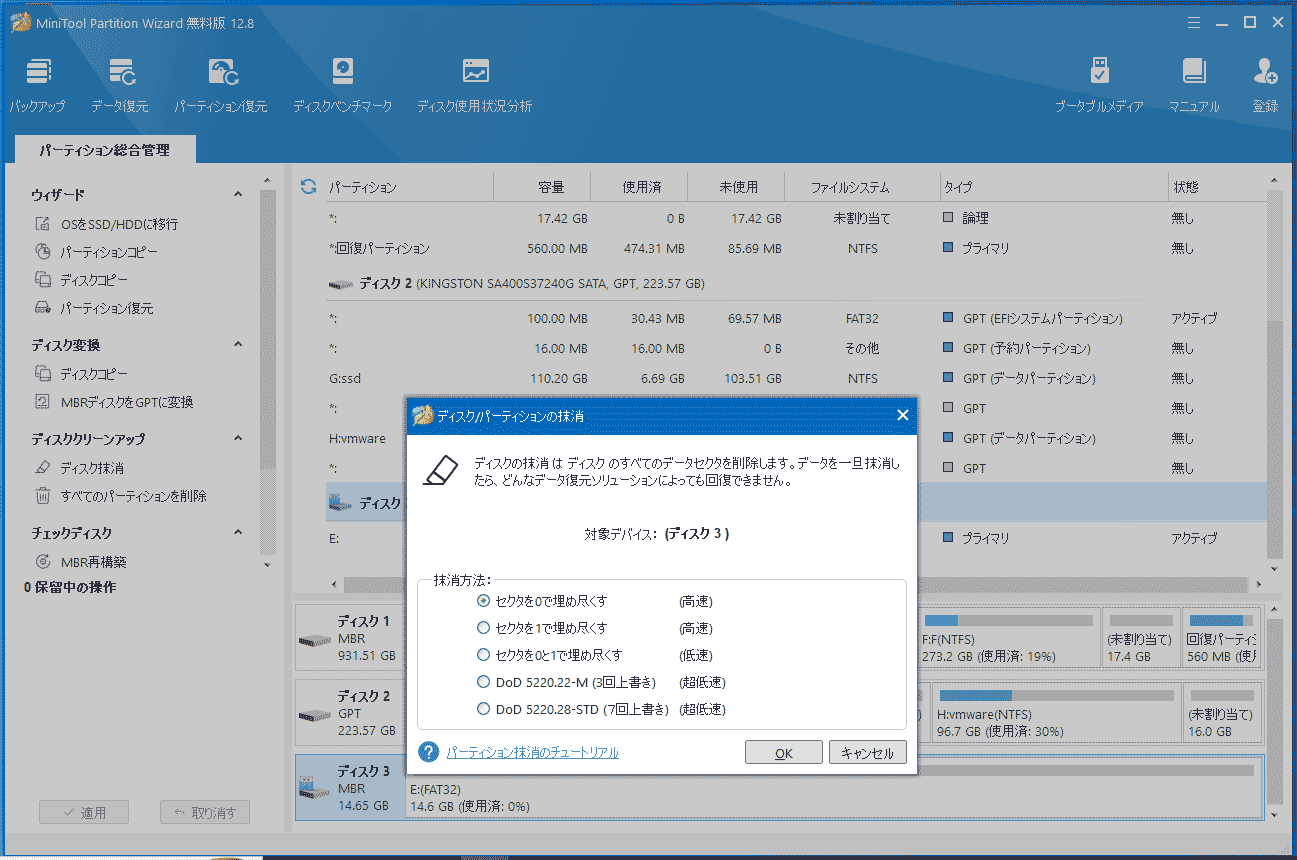Open パーティション抹消のチュートリアル link
This screenshot has height=860, width=1297.
tap(533, 752)
